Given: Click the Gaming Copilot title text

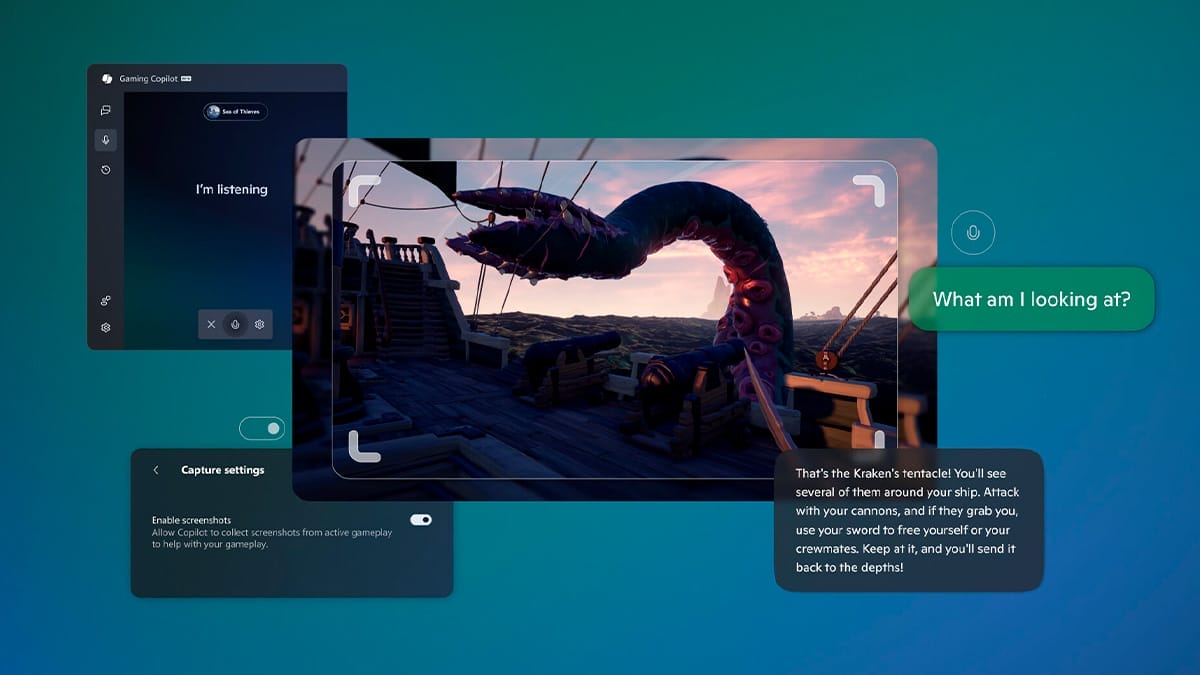Looking at the screenshot, I should point(148,79).
